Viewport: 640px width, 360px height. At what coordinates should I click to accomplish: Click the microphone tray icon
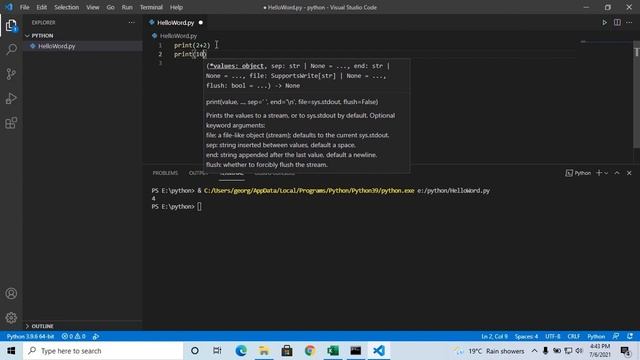click(x=545, y=351)
